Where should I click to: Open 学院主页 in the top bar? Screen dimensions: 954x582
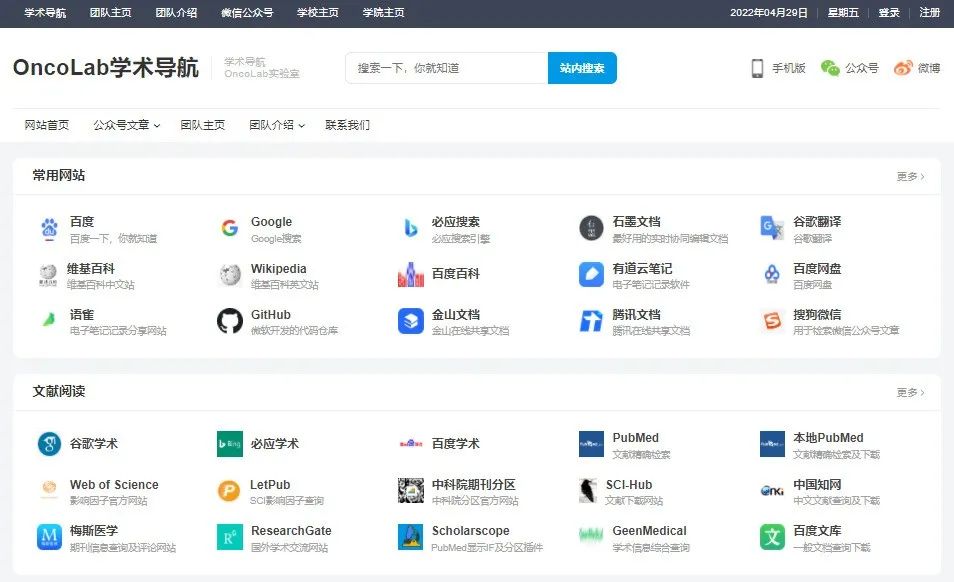383,13
